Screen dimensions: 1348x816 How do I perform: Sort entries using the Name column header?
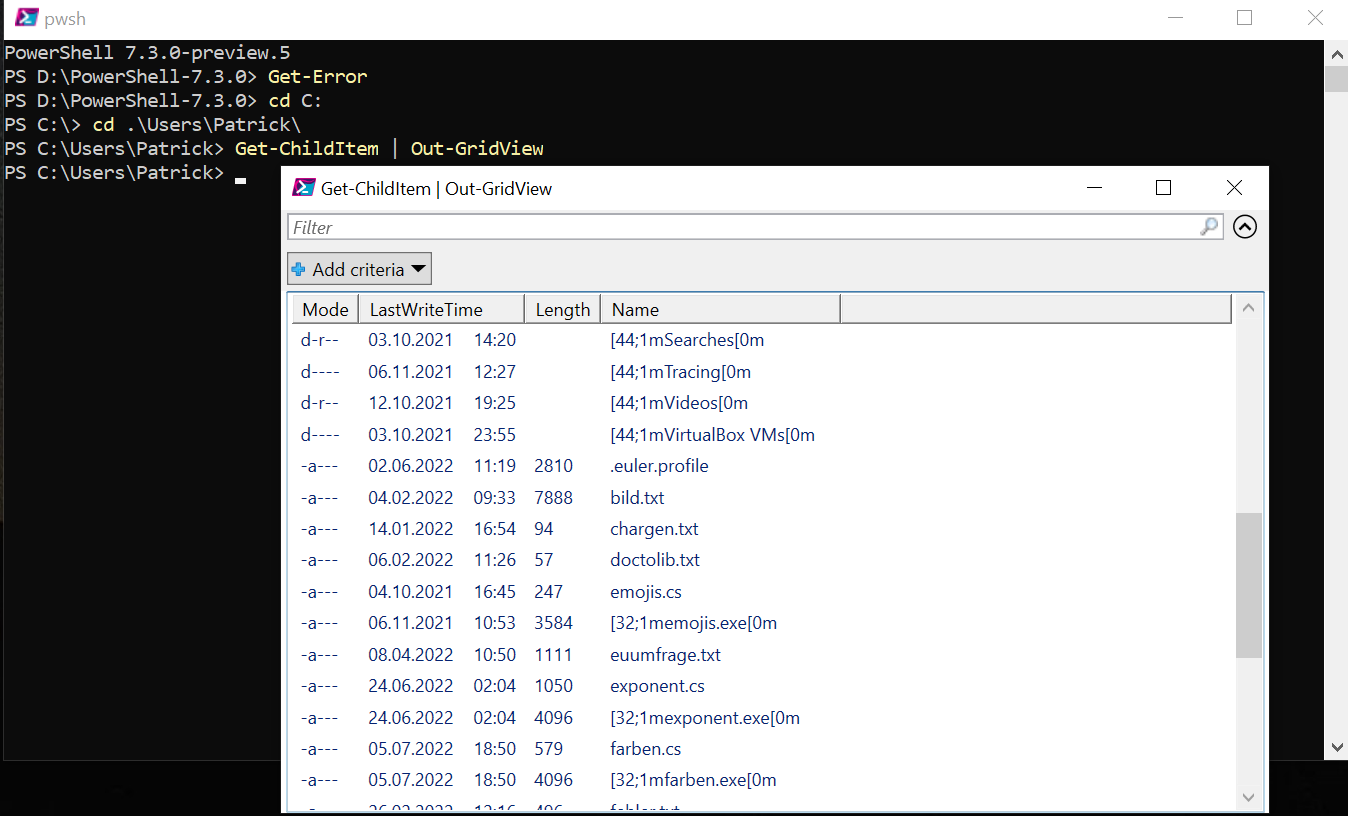(634, 308)
